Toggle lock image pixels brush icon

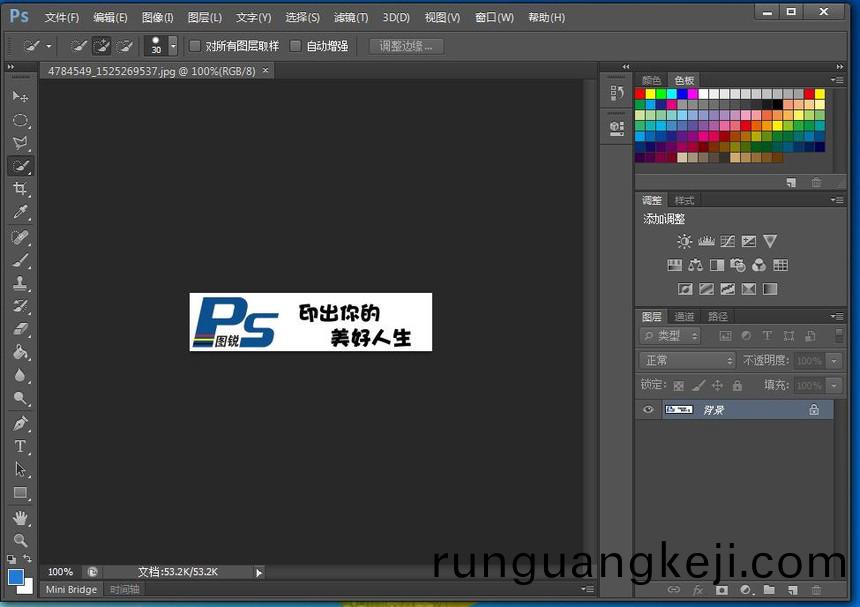click(x=698, y=385)
